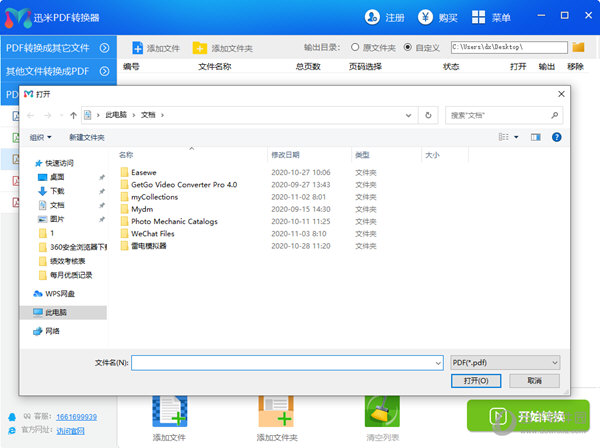Select the myCollections folder
The image size is (600, 448).
click(154, 197)
